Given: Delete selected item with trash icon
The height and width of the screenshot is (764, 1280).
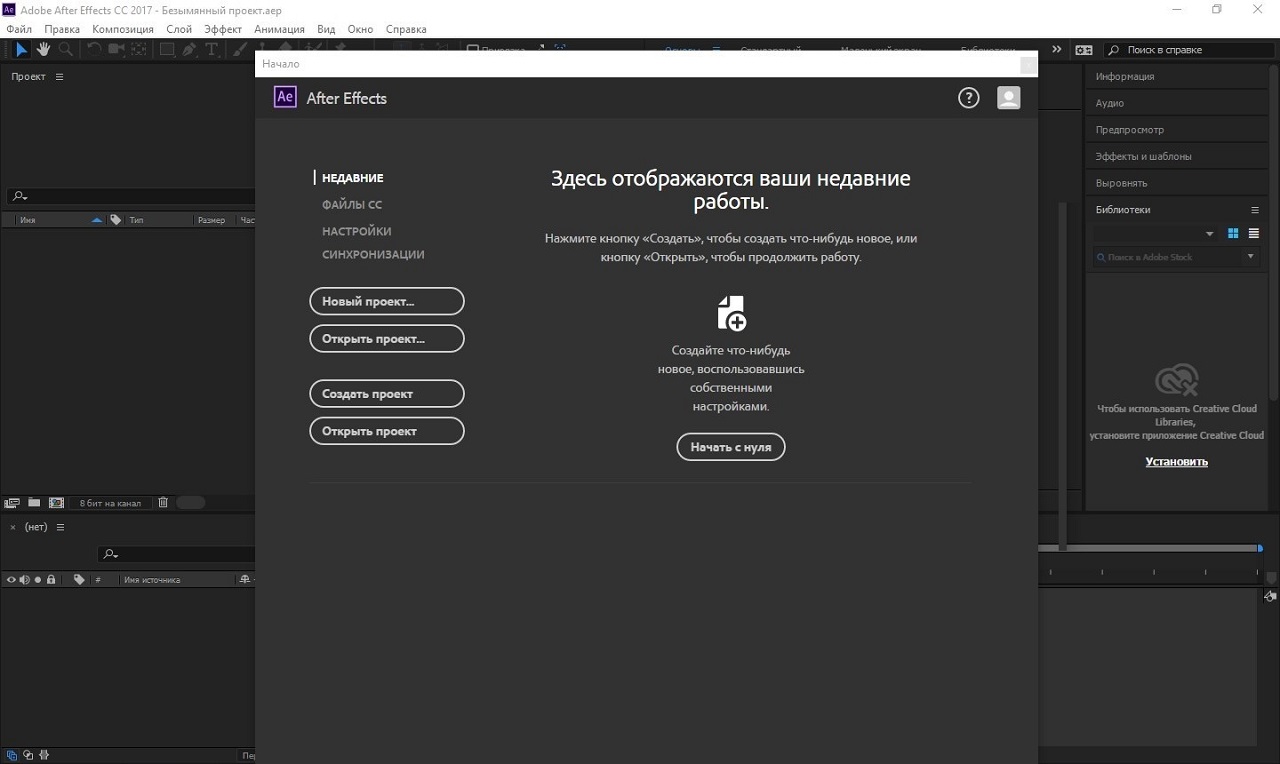Looking at the screenshot, I should click(x=163, y=503).
